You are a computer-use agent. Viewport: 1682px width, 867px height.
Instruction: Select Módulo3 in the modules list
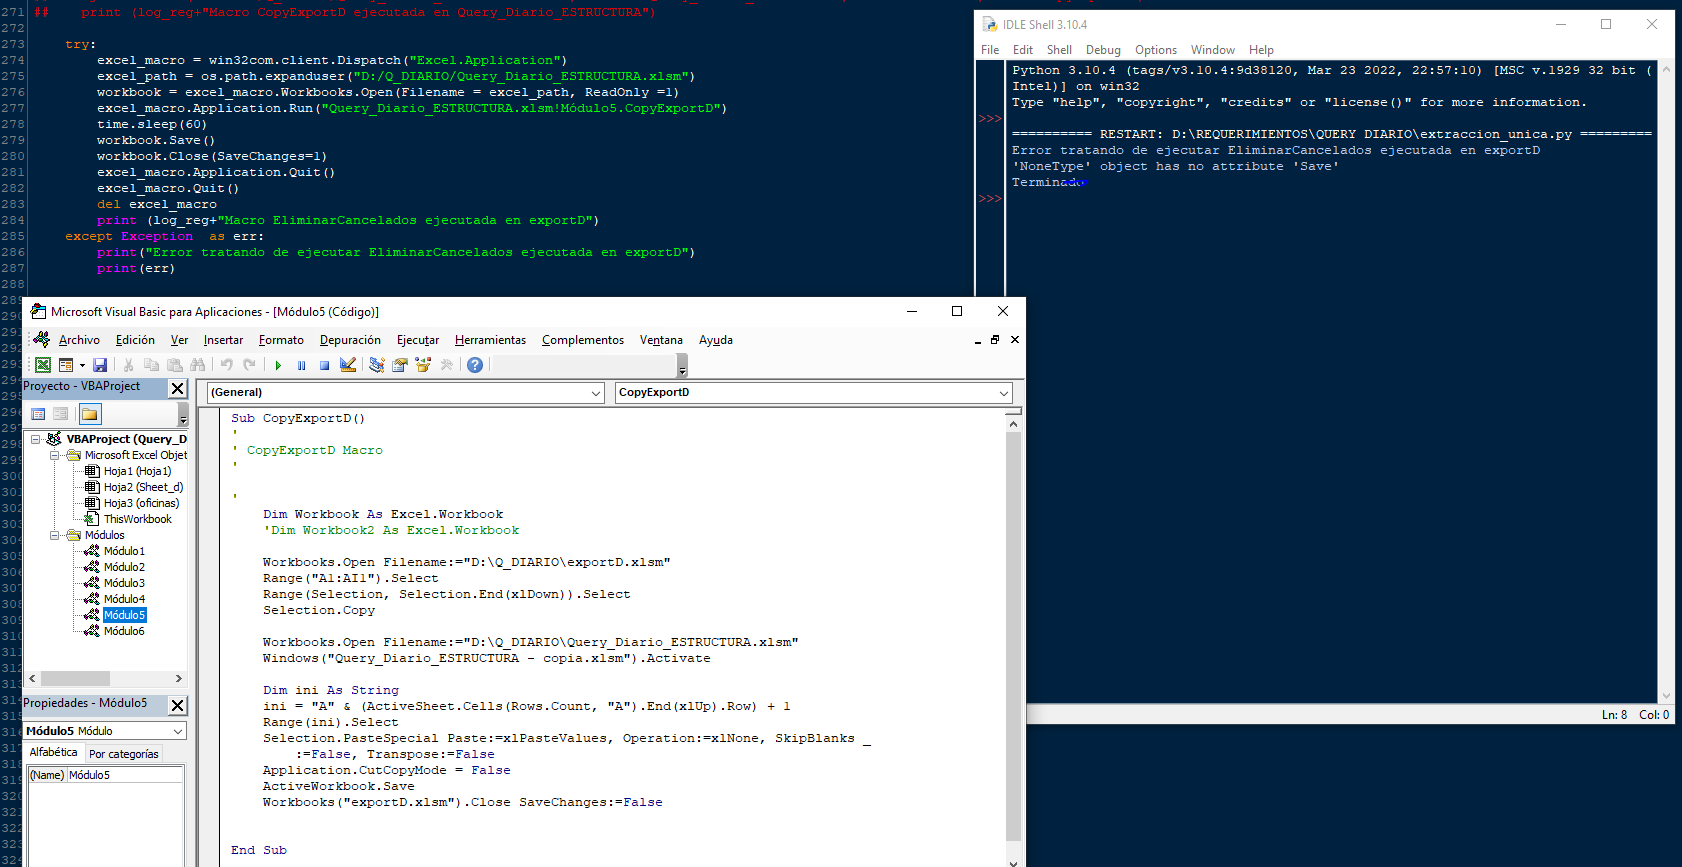tap(124, 583)
